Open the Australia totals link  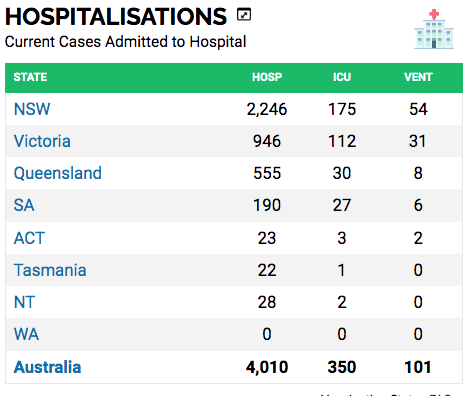pyautogui.click(x=47, y=367)
